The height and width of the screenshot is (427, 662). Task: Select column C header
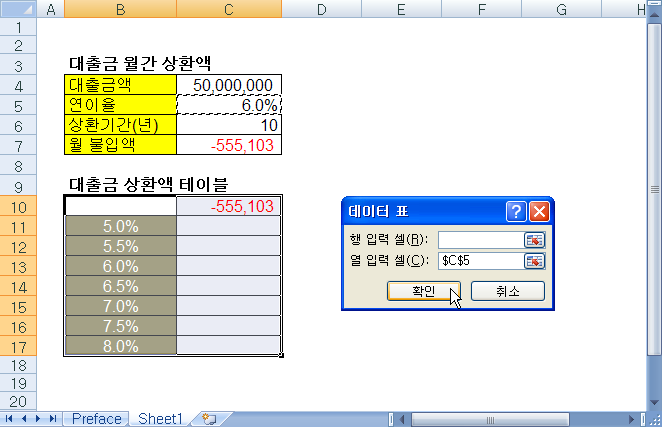pos(229,9)
